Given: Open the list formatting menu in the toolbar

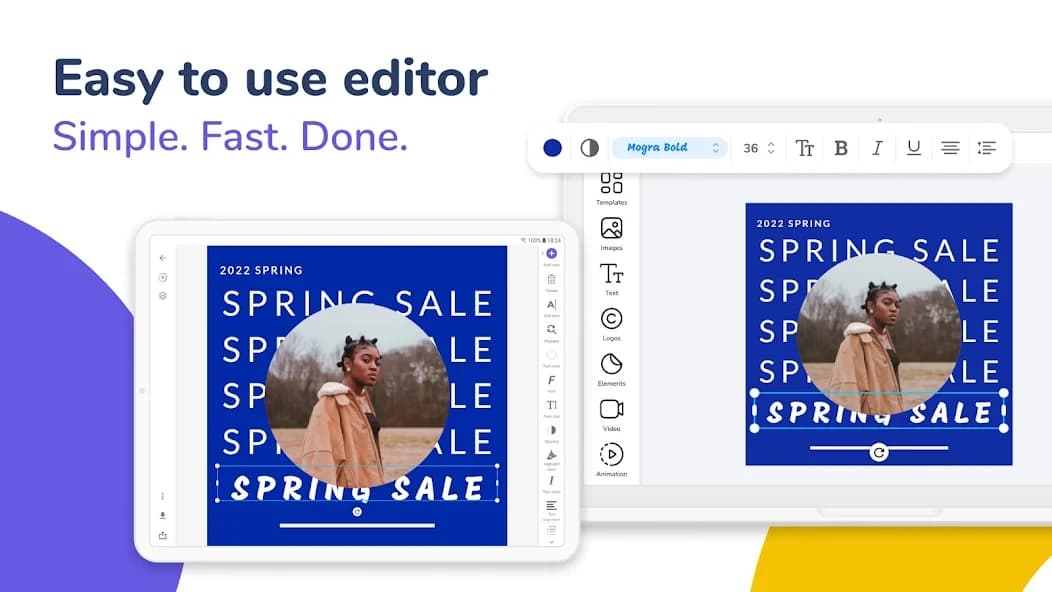Looking at the screenshot, I should [x=986, y=147].
